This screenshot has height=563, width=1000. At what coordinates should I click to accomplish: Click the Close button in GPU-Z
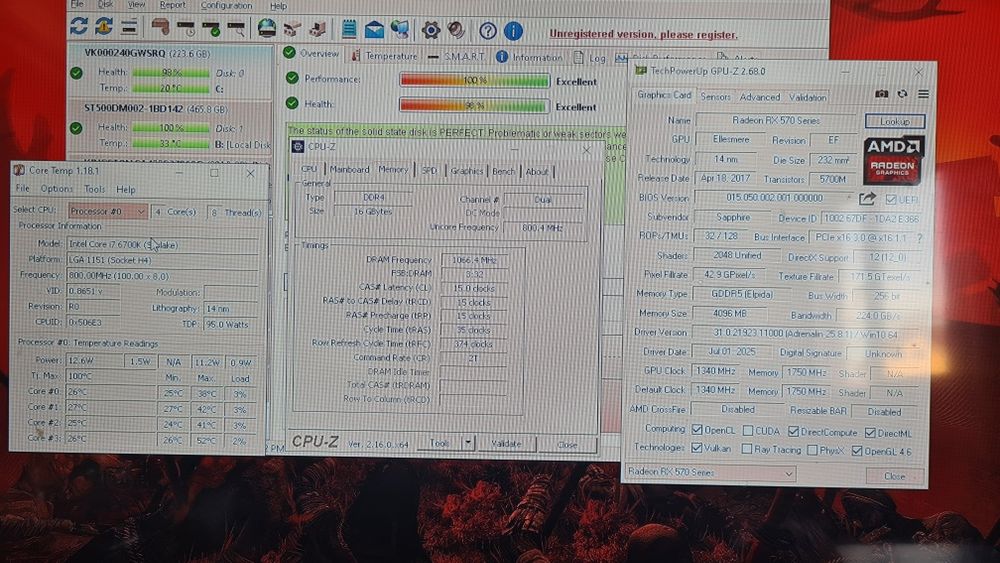point(894,476)
